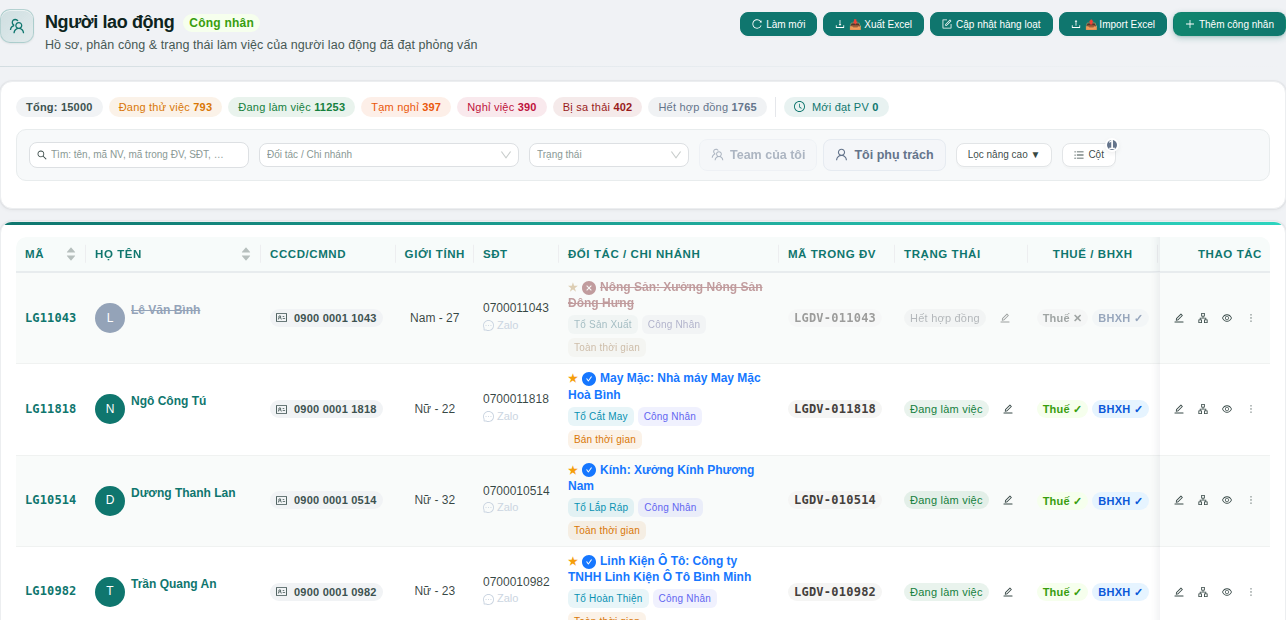This screenshot has height=620, width=1286.
Task: Open the Trạng thái filter dropdown
Action: pyautogui.click(x=609, y=155)
